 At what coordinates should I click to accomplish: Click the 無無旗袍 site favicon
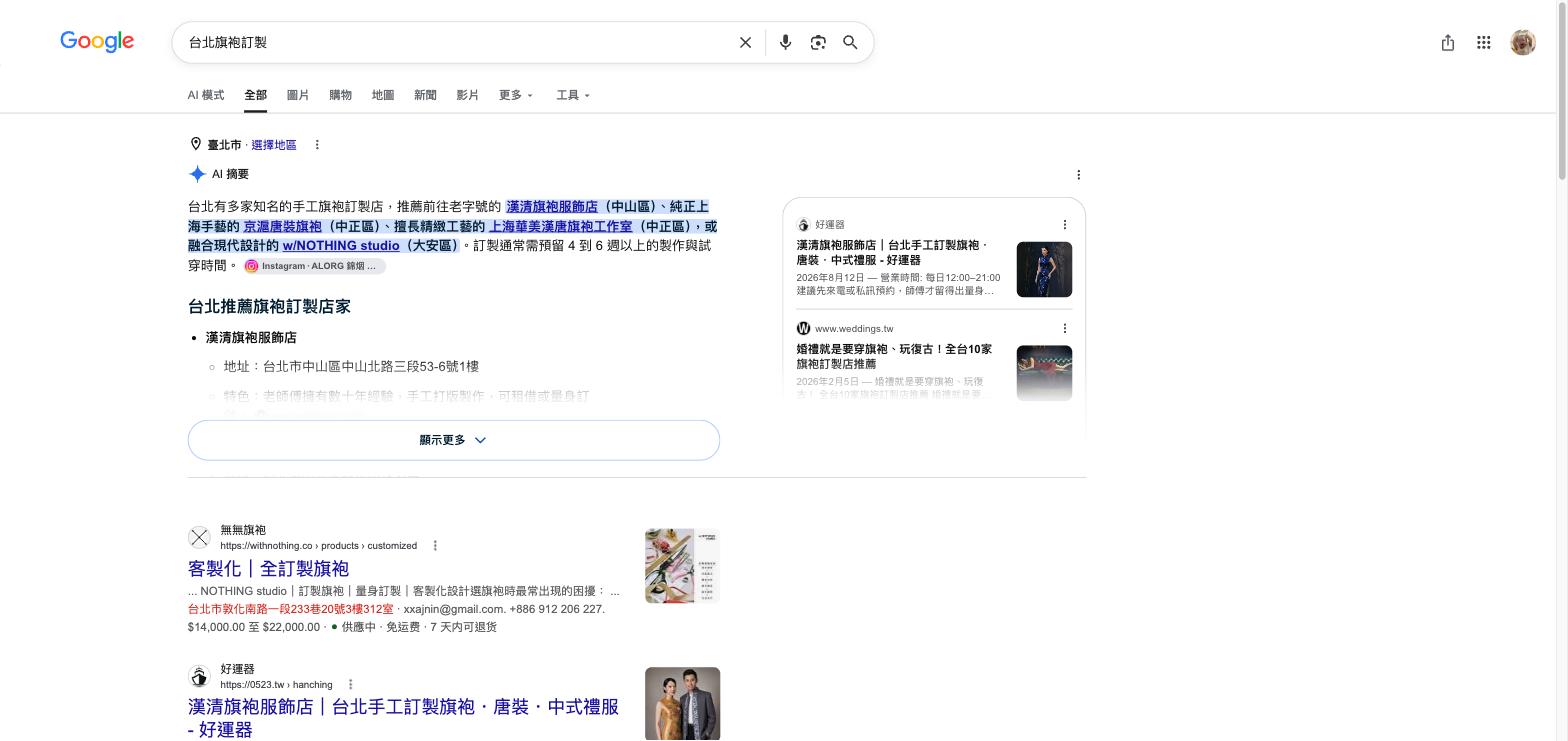[199, 538]
